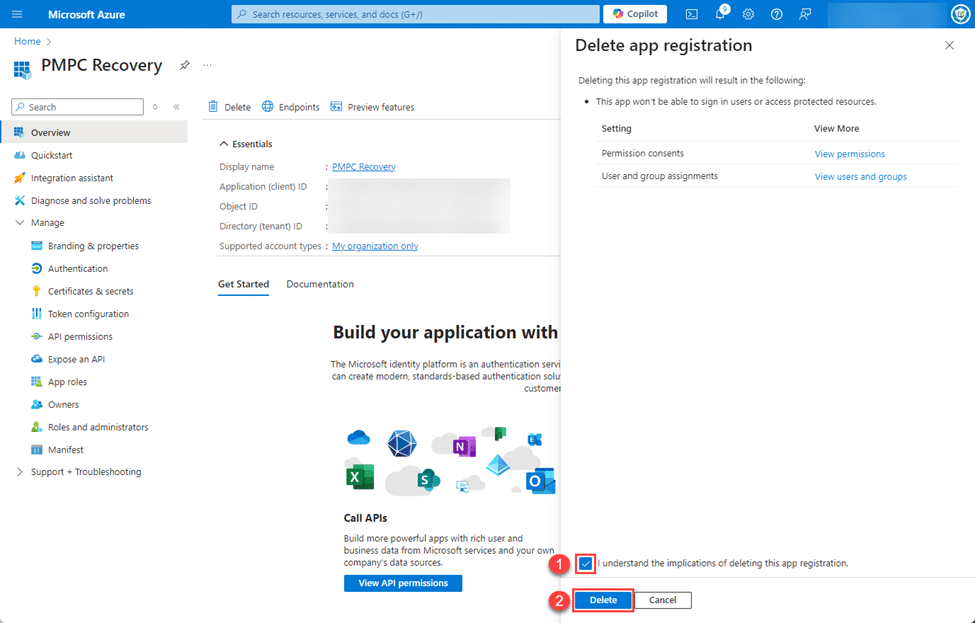975x623 pixels.
Task: Open API permissions in the sidebar
Action: tap(80, 337)
